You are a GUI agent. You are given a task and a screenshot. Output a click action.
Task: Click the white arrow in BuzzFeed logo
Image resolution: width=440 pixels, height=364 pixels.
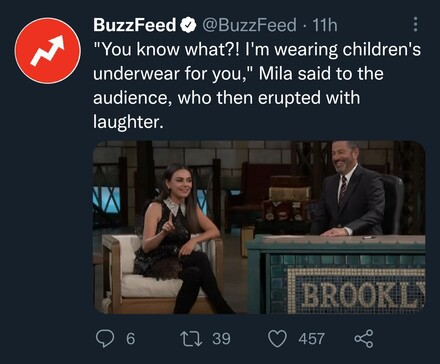coord(47,50)
